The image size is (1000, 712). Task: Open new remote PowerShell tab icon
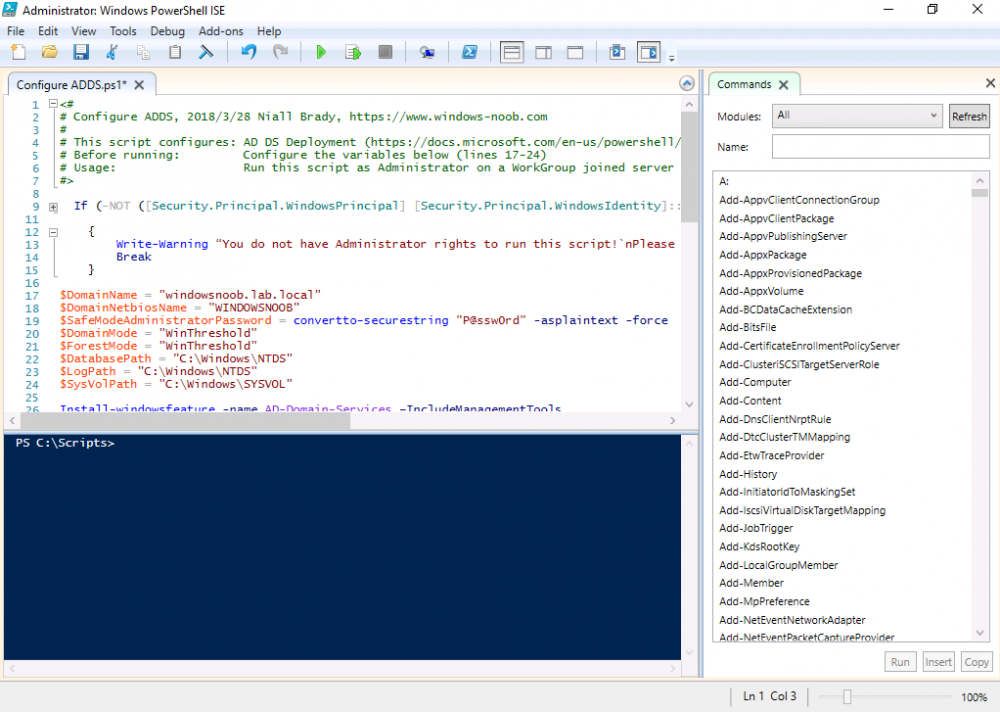point(427,52)
